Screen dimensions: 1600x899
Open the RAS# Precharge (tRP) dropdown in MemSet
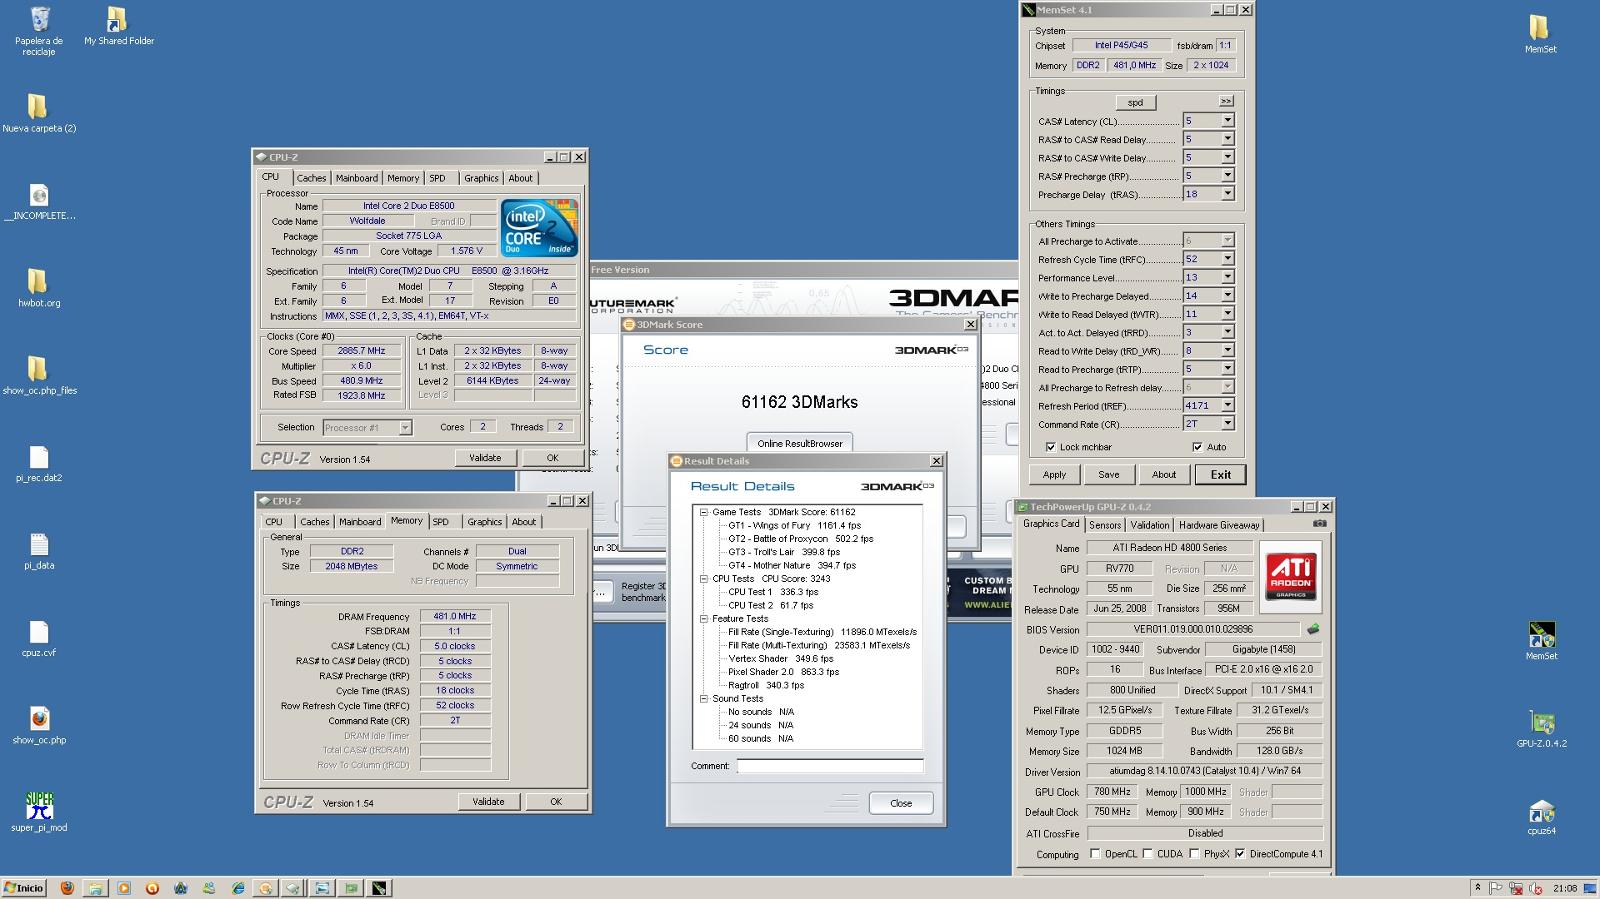pyautogui.click(x=1227, y=176)
